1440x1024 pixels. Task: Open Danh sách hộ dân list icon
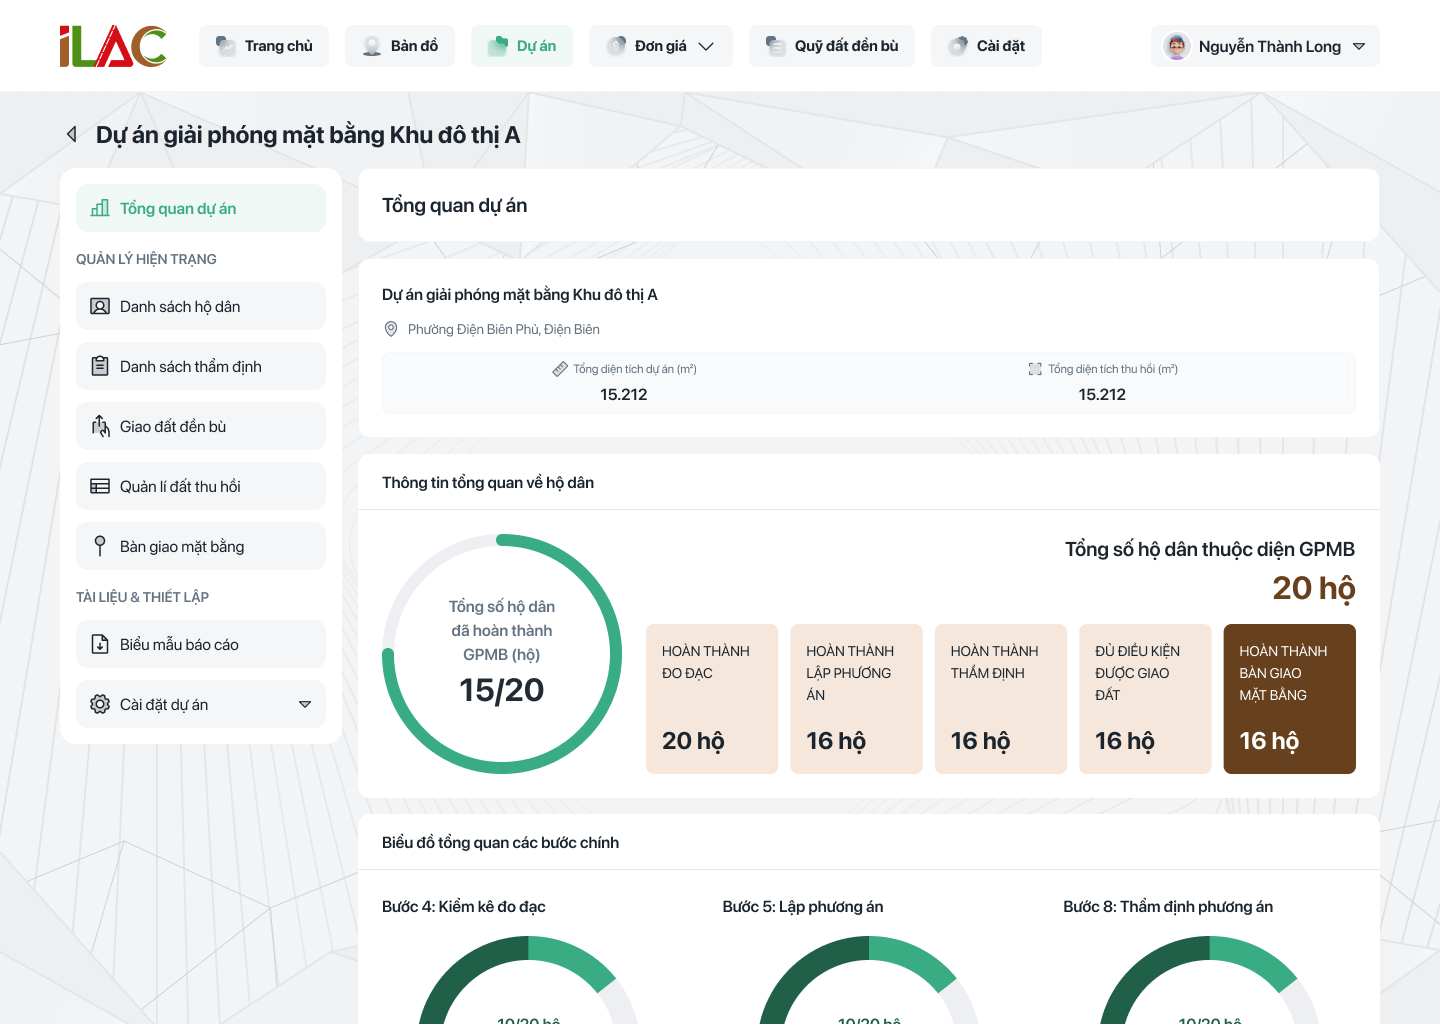tap(100, 306)
